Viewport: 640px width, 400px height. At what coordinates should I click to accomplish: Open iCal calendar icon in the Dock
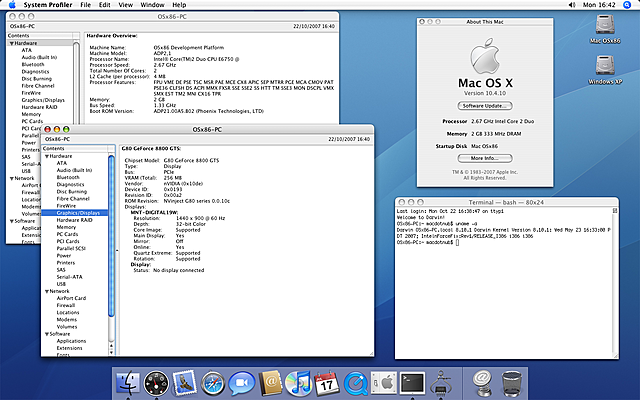coord(327,383)
